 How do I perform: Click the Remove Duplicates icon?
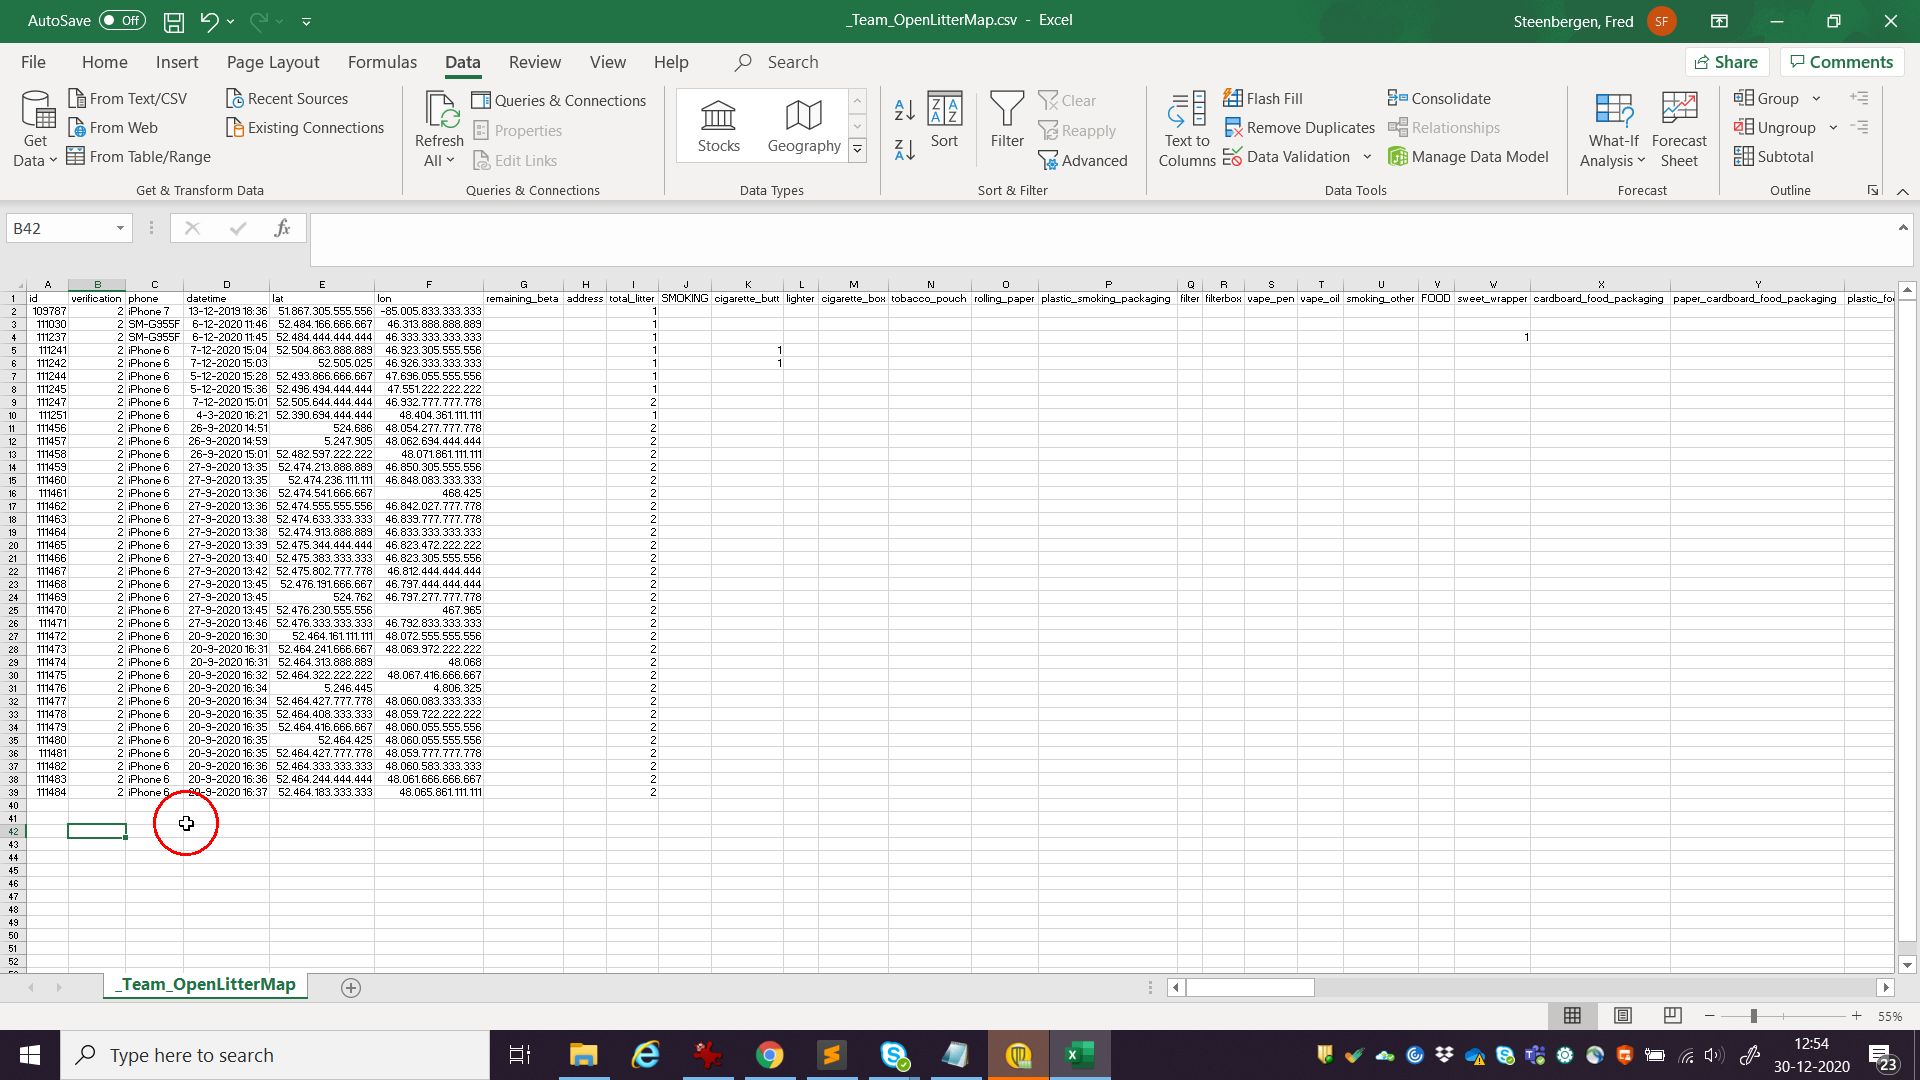click(x=1233, y=128)
